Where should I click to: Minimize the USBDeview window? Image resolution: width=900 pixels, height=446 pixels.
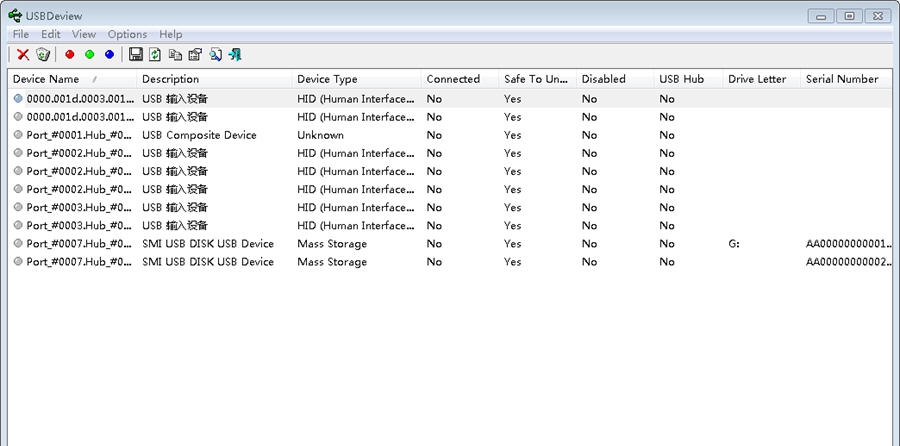point(821,16)
